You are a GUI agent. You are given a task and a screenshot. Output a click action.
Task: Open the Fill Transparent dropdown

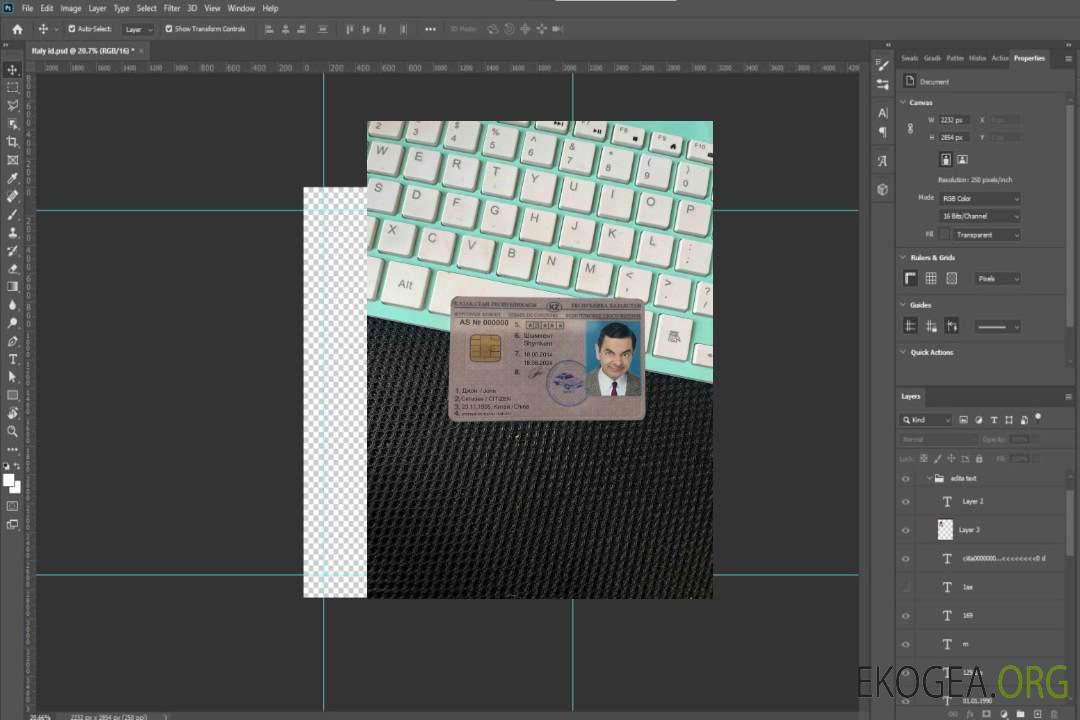[986, 235]
